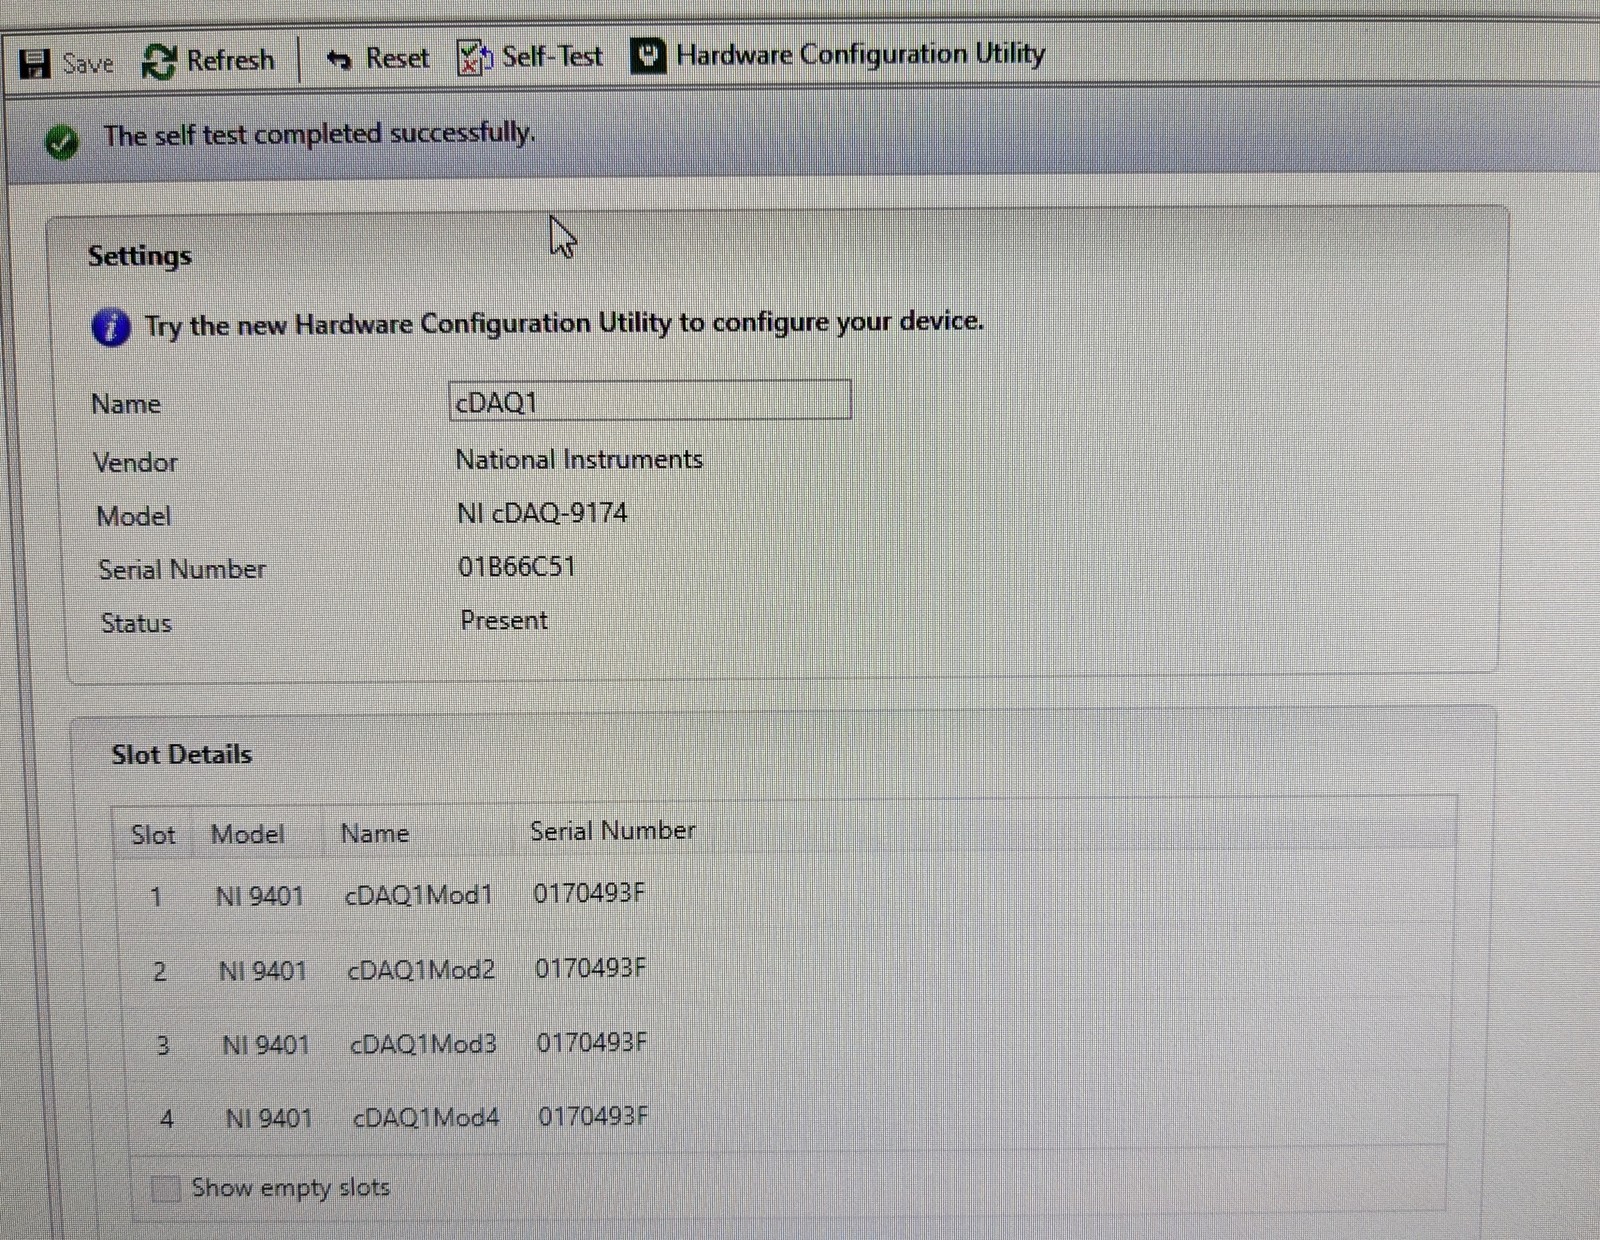Select the cDAQ1Mod2 name cell
Screen dimensions: 1600x1240
[x=421, y=970]
